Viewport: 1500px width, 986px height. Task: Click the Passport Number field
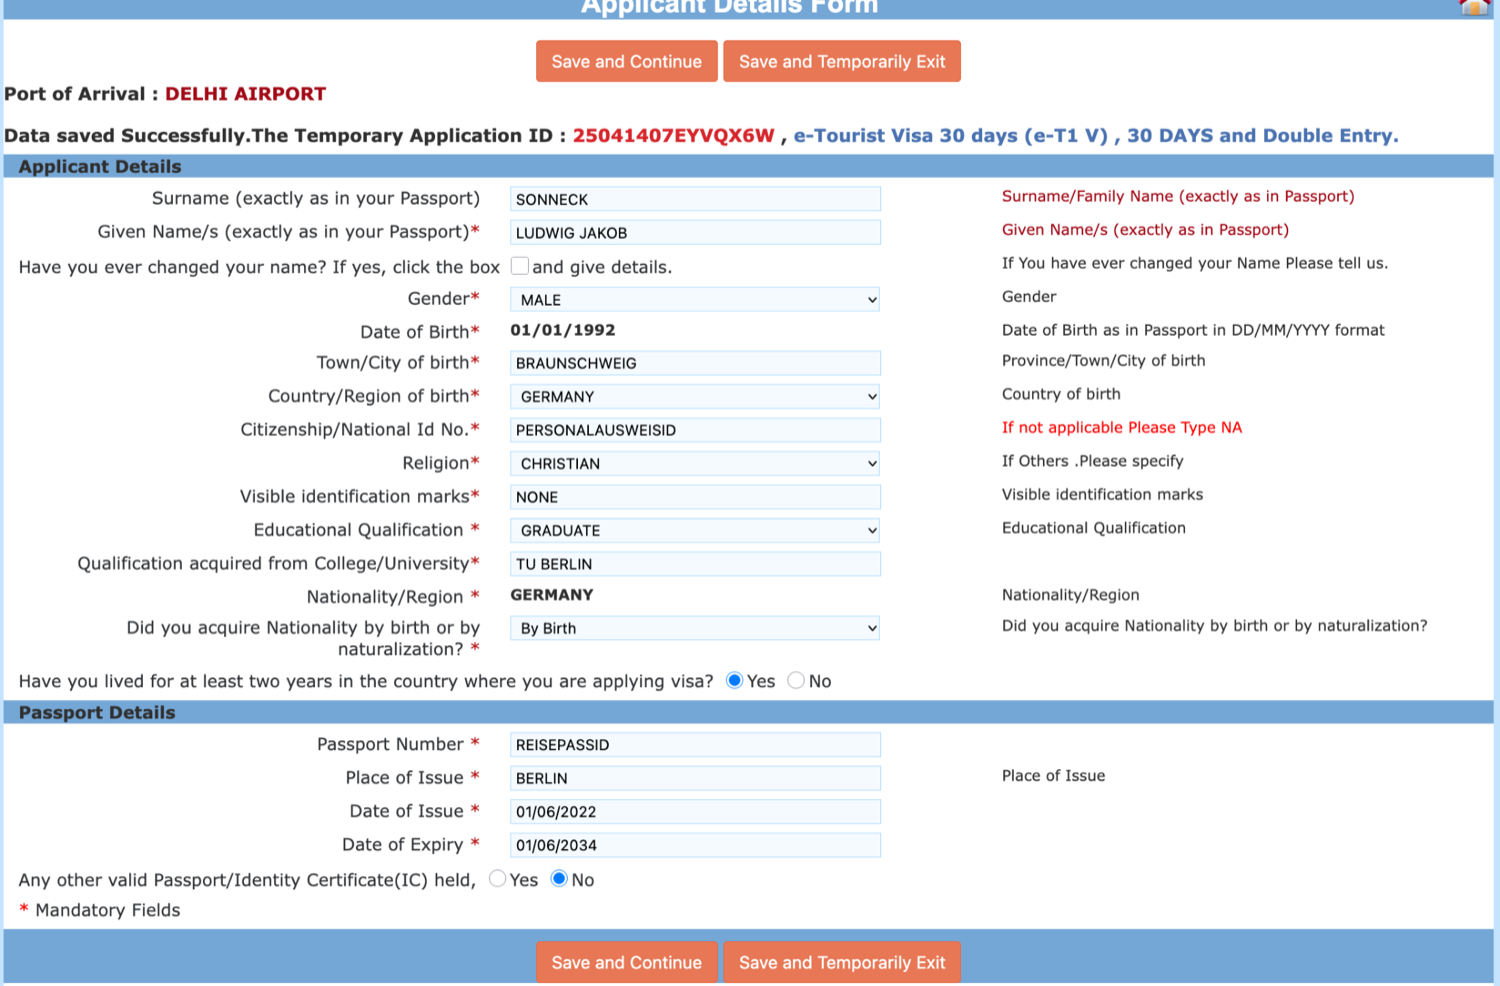pyautogui.click(x=695, y=744)
